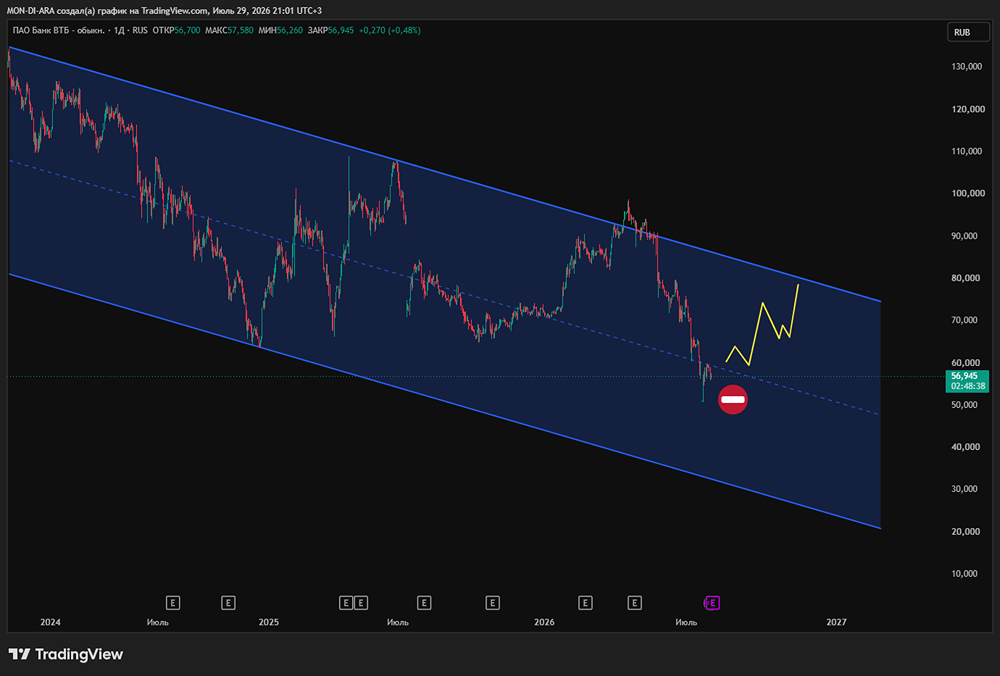
Task: Open the last gray E marker before Июль 2026
Action: pyautogui.click(x=634, y=603)
